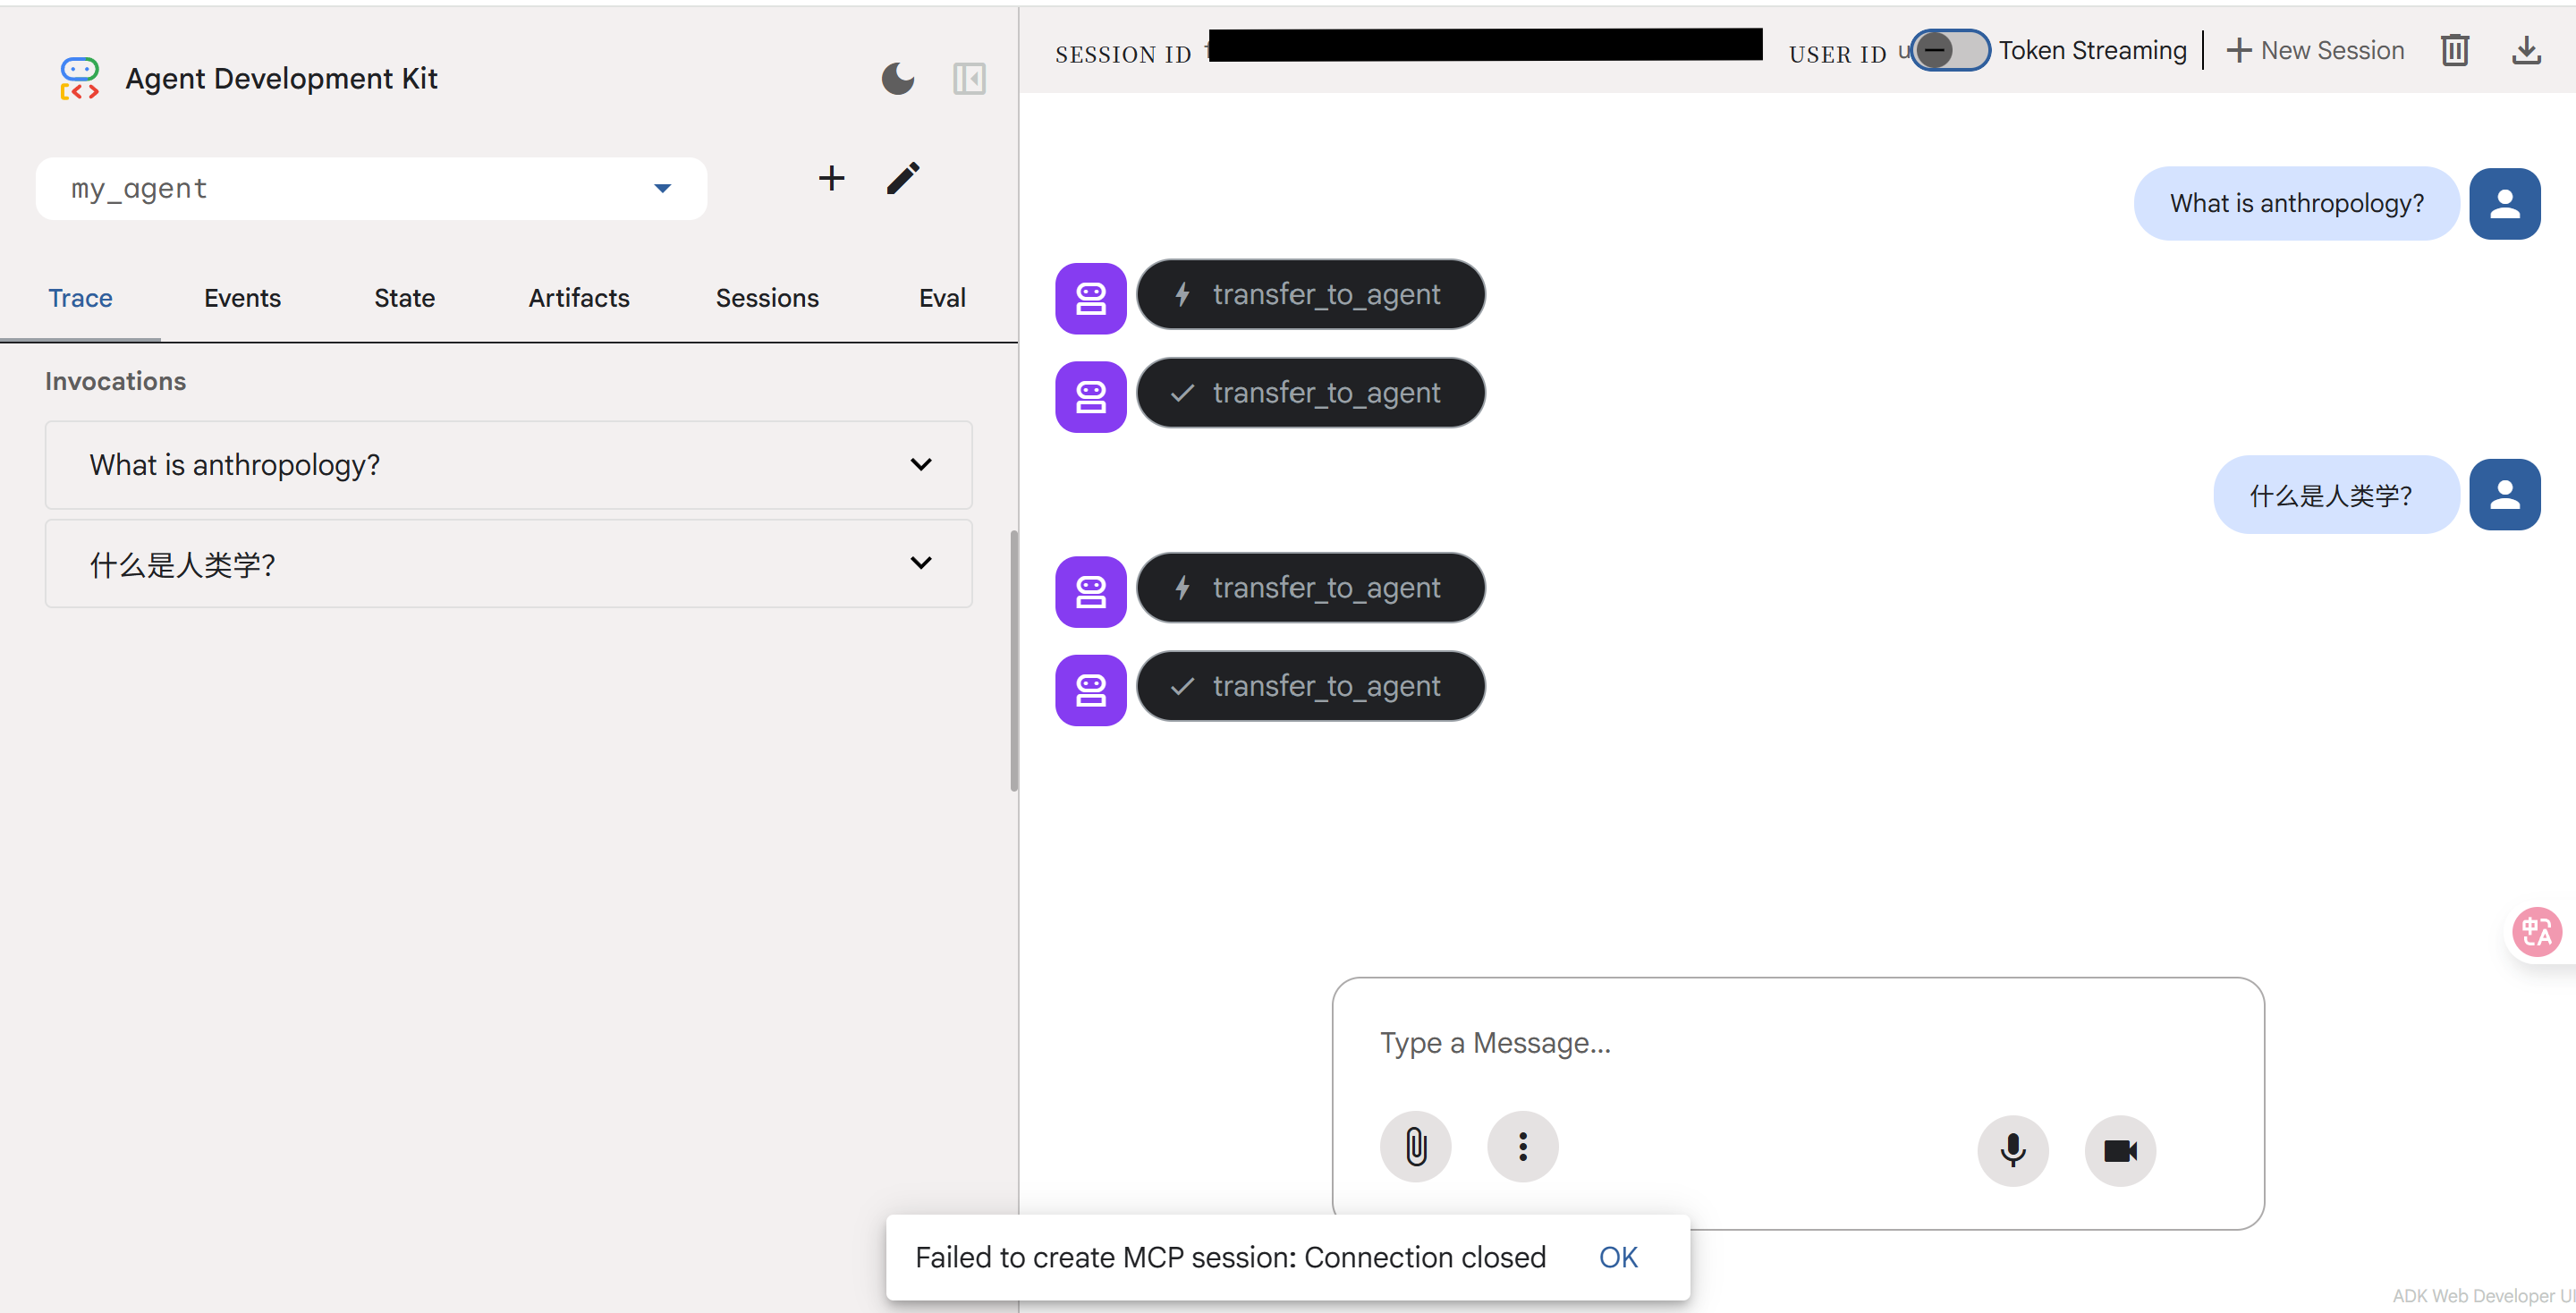
Task: Click the pencil edit agent icon
Action: click(902, 179)
